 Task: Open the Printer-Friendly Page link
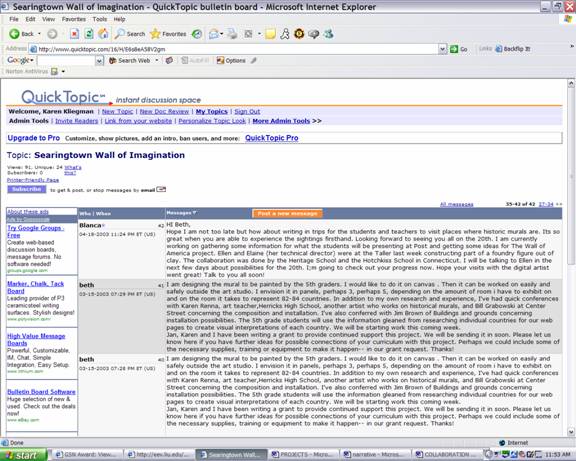point(33,180)
